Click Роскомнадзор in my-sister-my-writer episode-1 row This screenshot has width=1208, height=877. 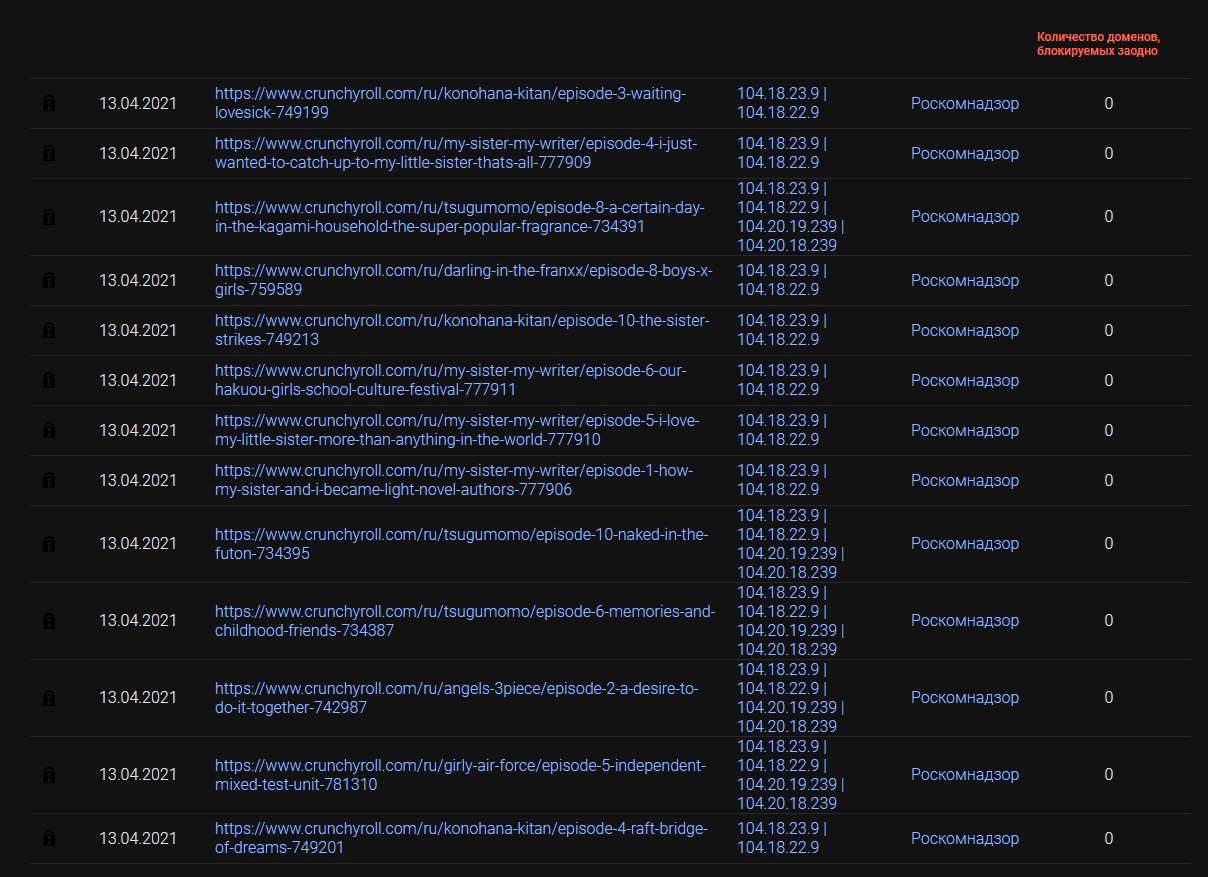965,480
